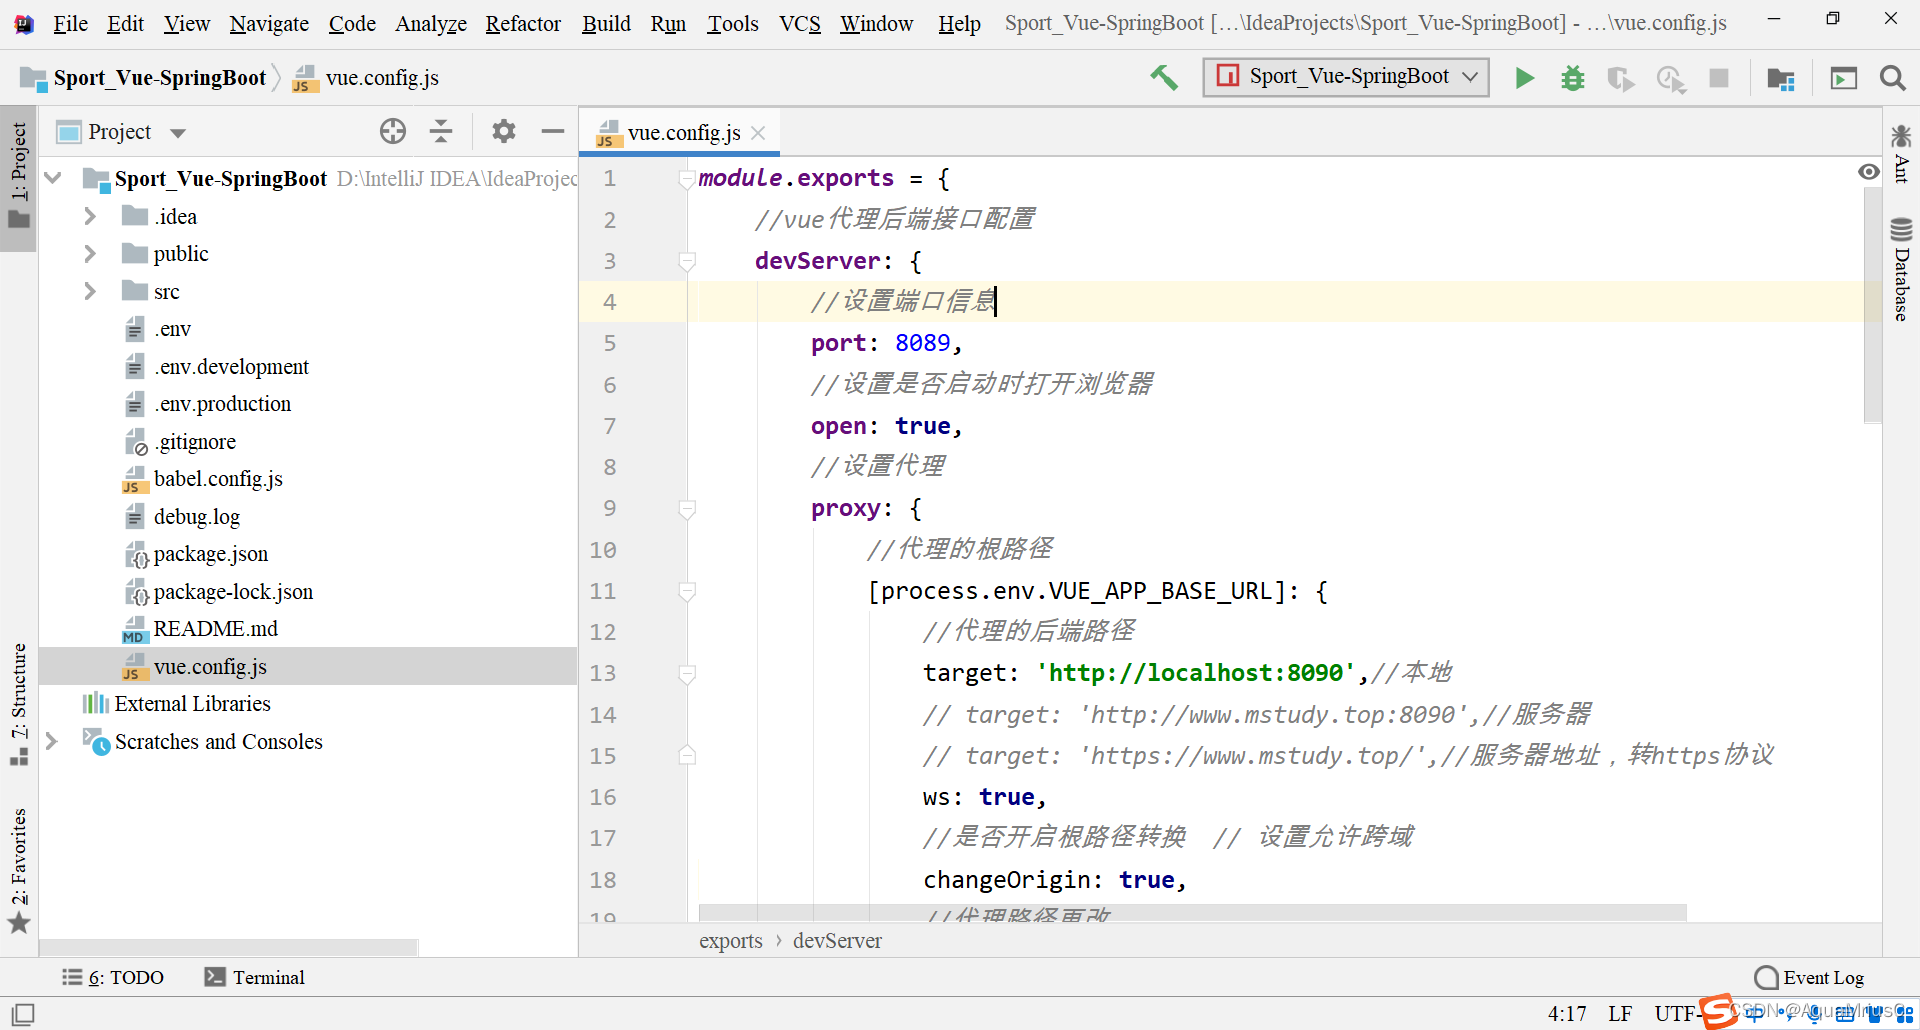Viewport: 1920px width, 1030px height.
Task: Collapse the Sport_Vue-SpringBoot root node
Action: coord(54,178)
